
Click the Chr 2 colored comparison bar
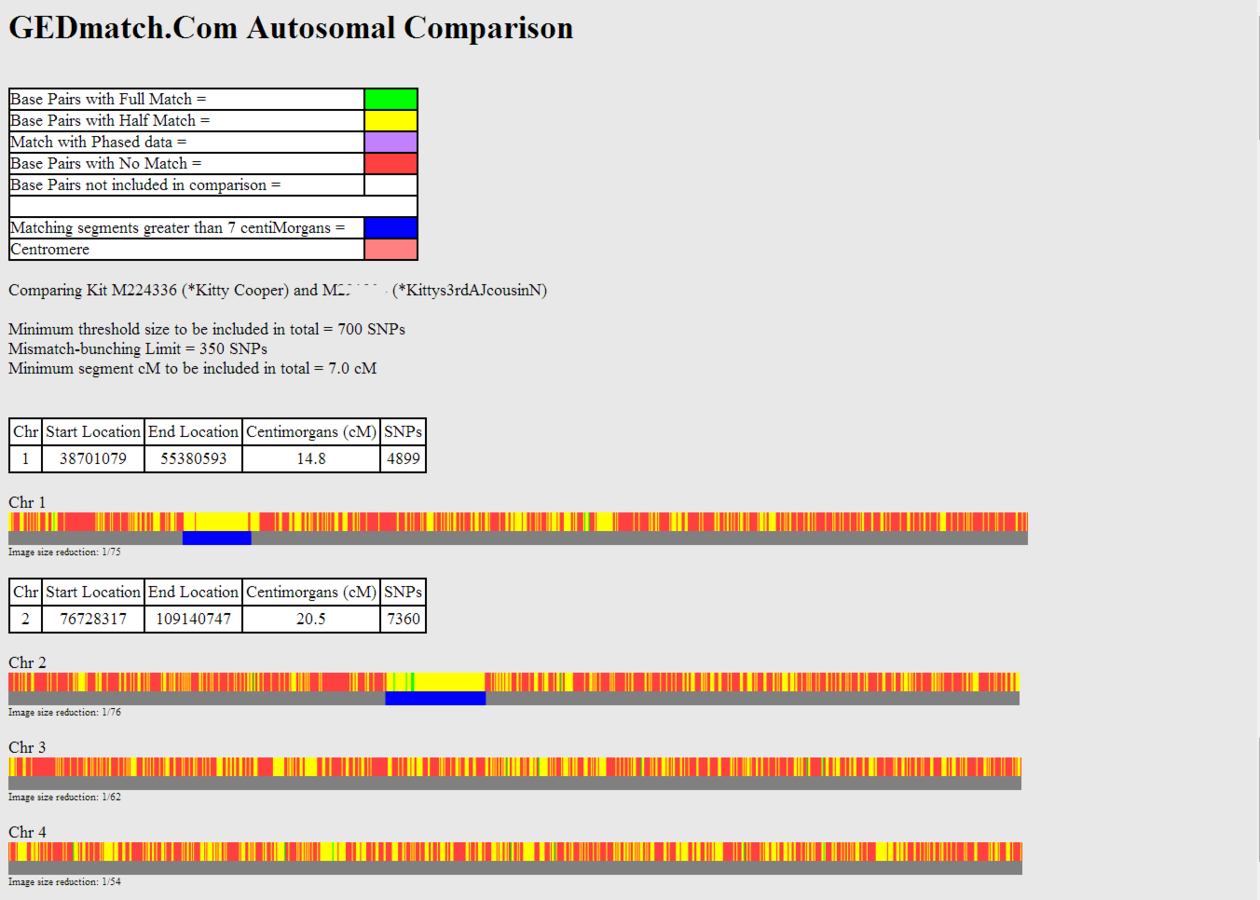coord(514,682)
